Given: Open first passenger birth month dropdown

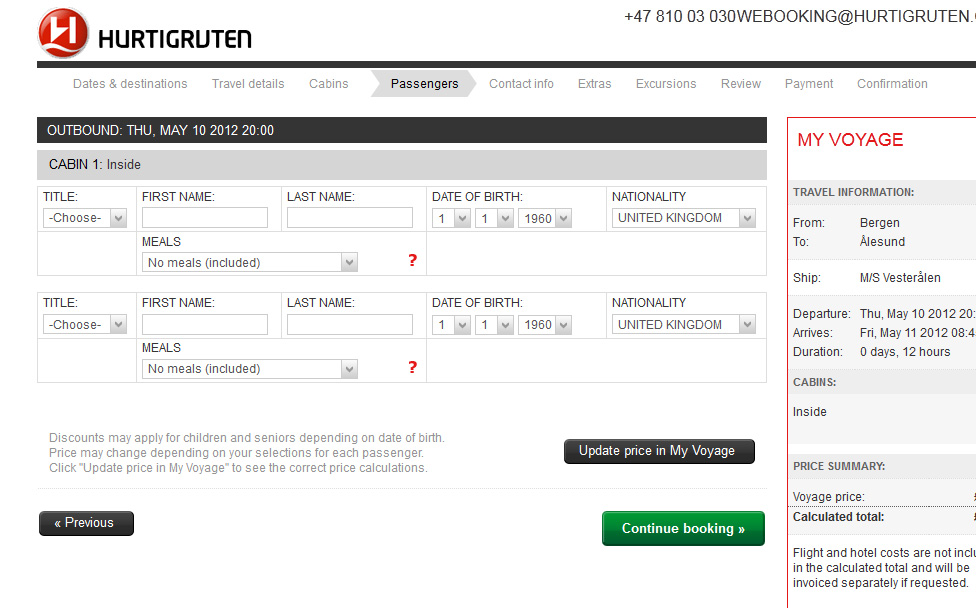Looking at the screenshot, I should point(494,218).
